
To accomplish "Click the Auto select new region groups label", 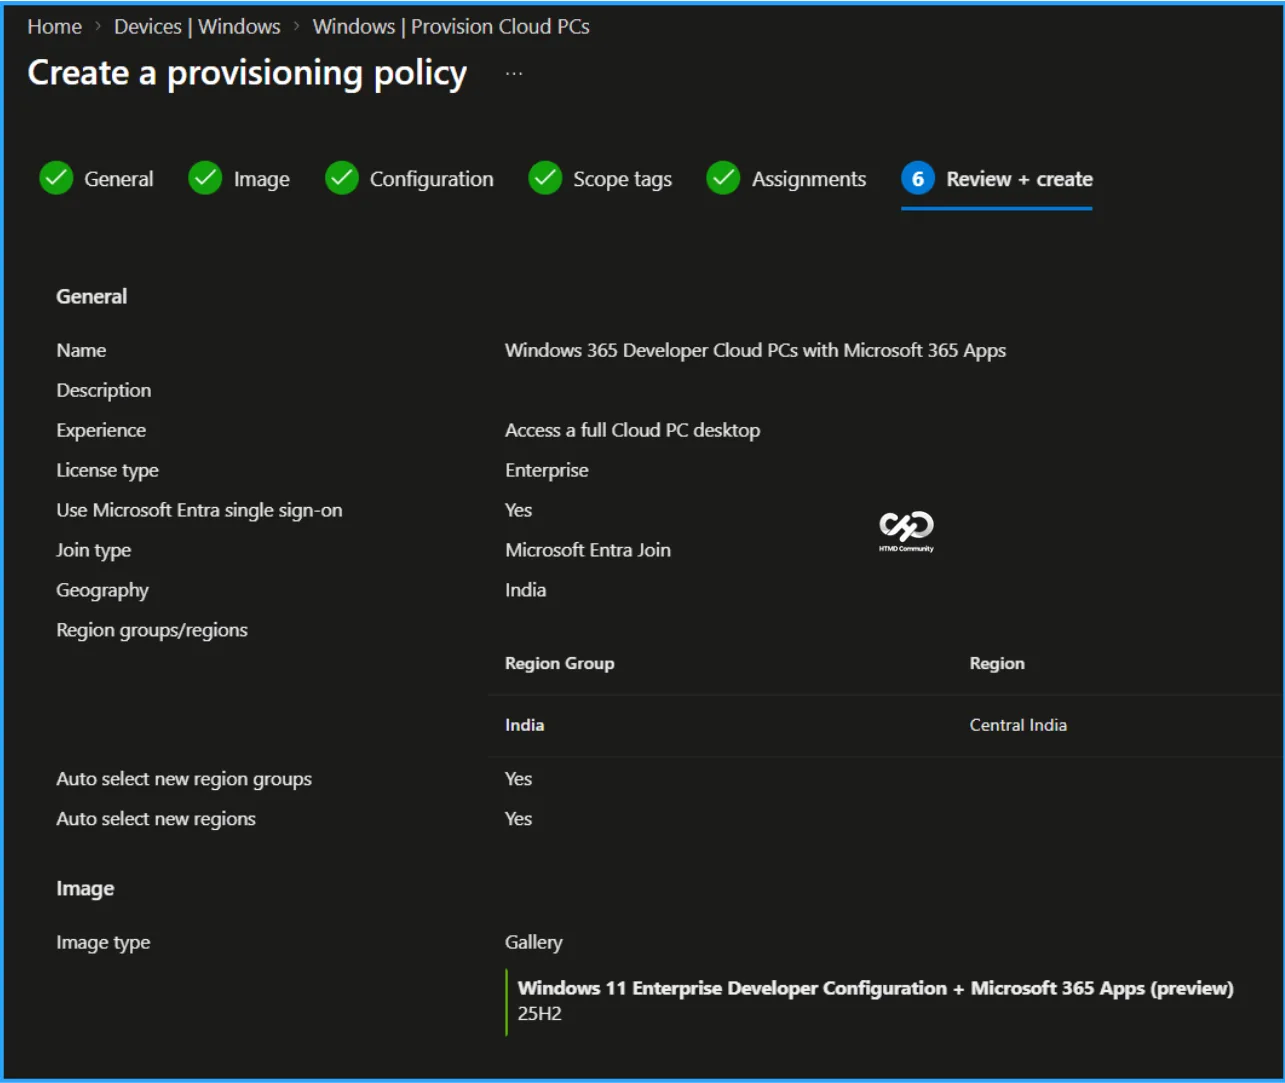I will click(x=184, y=779).
